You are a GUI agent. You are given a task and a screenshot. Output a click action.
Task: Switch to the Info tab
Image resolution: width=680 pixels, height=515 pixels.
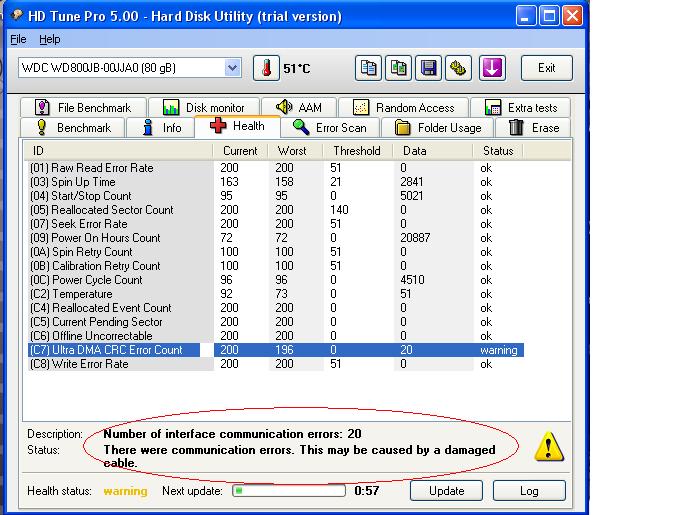[x=160, y=128]
